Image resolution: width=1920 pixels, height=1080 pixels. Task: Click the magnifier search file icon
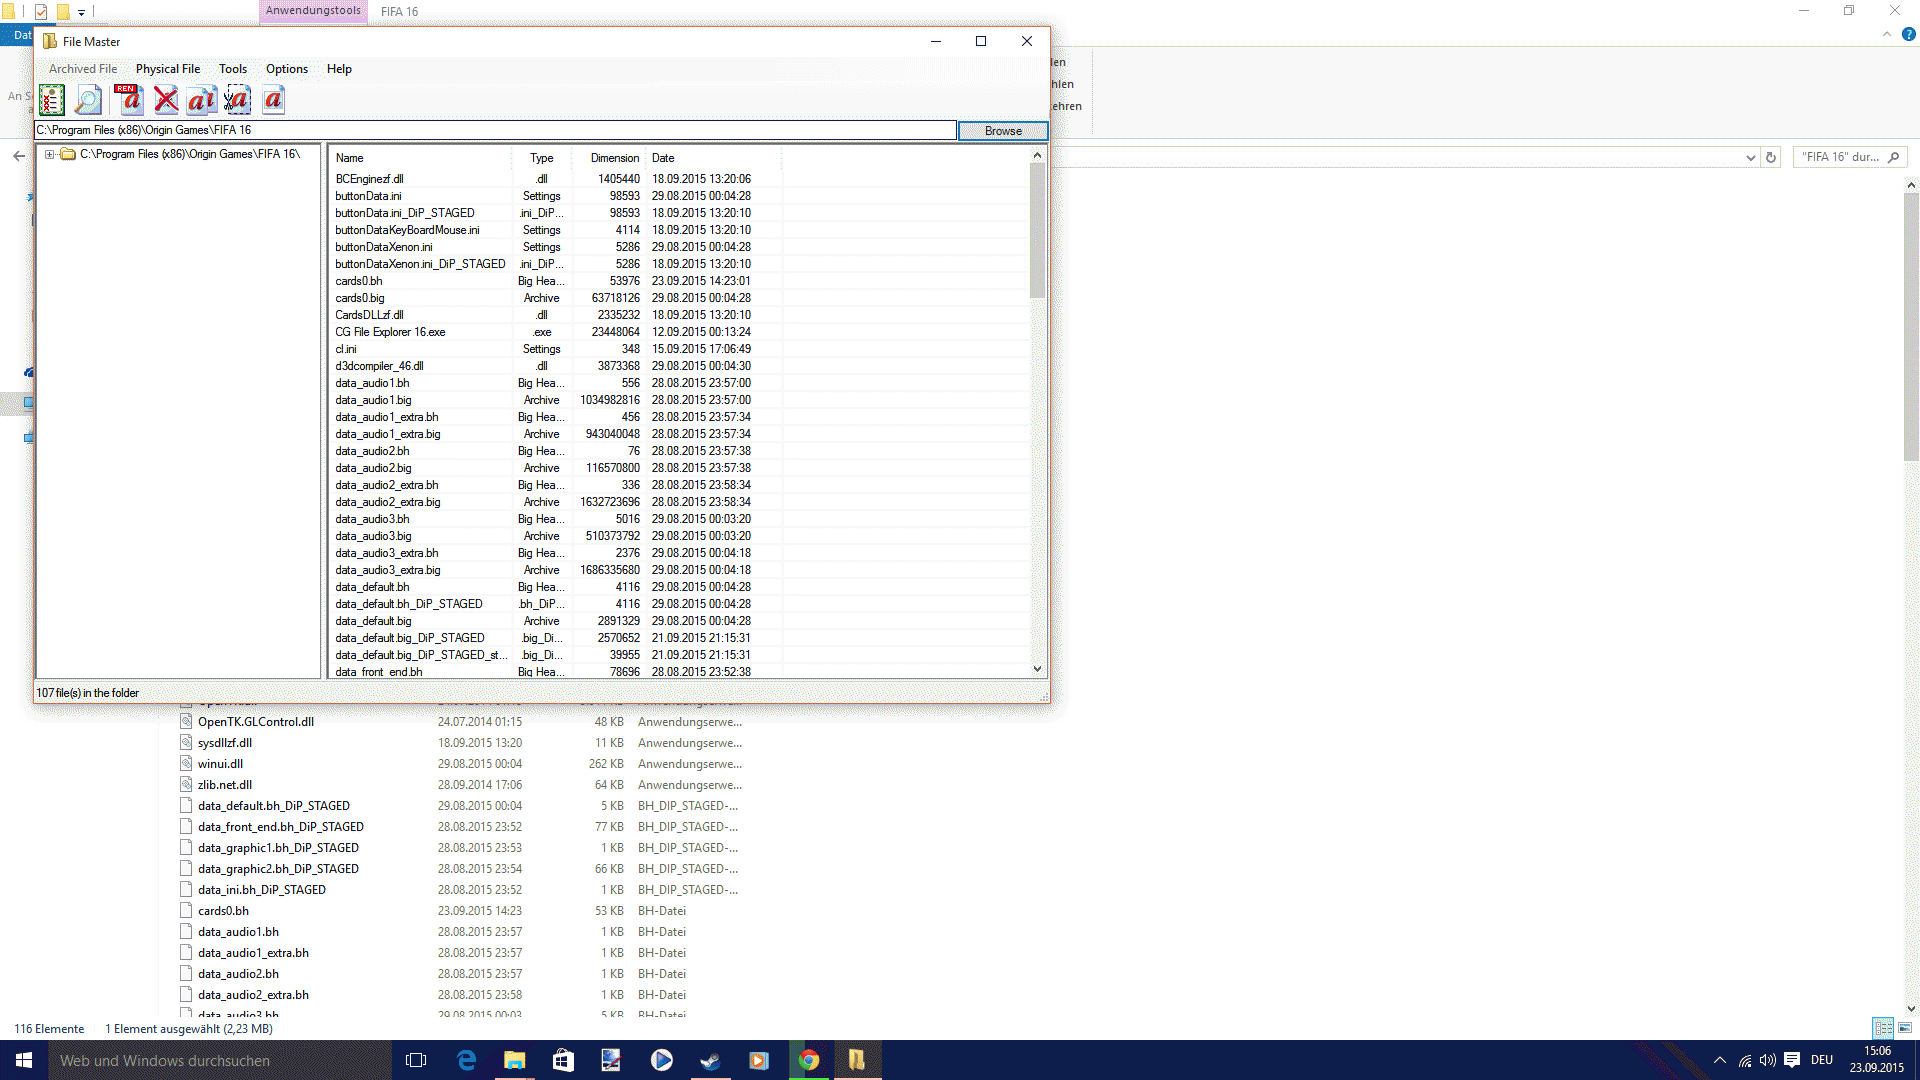coord(88,100)
